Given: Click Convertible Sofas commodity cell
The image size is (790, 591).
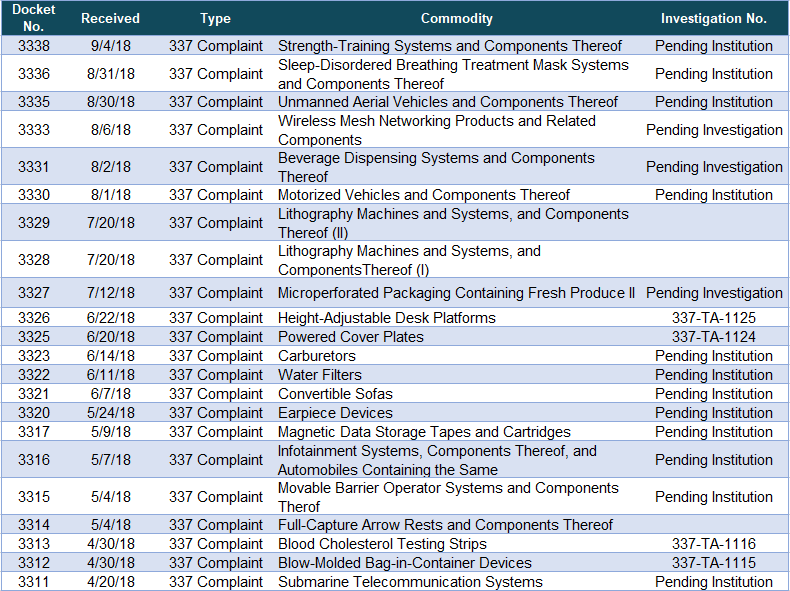Looking at the screenshot, I should point(335,394).
